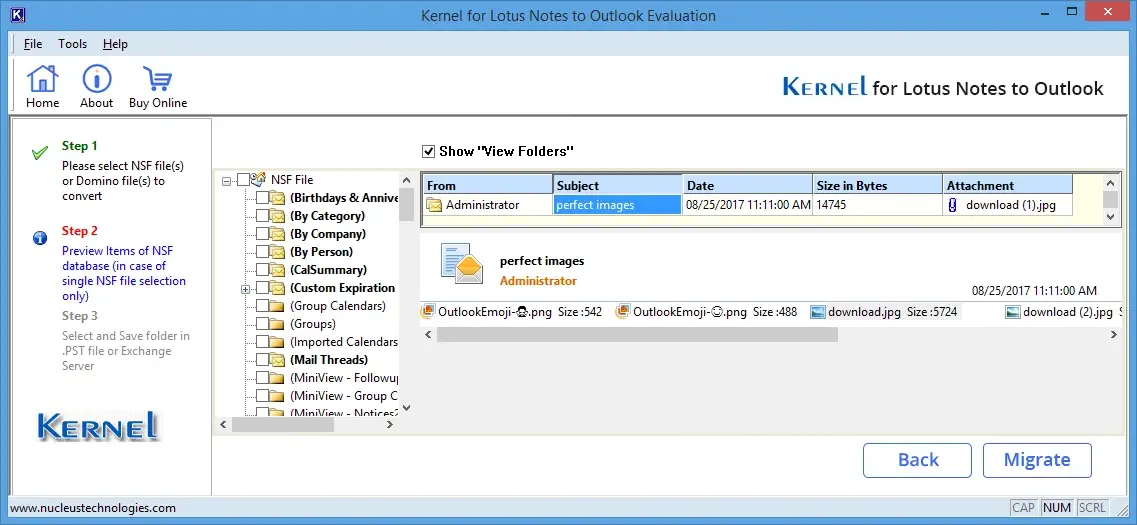1137x525 pixels.
Task: Sort by the From column header
Action: coord(487,185)
